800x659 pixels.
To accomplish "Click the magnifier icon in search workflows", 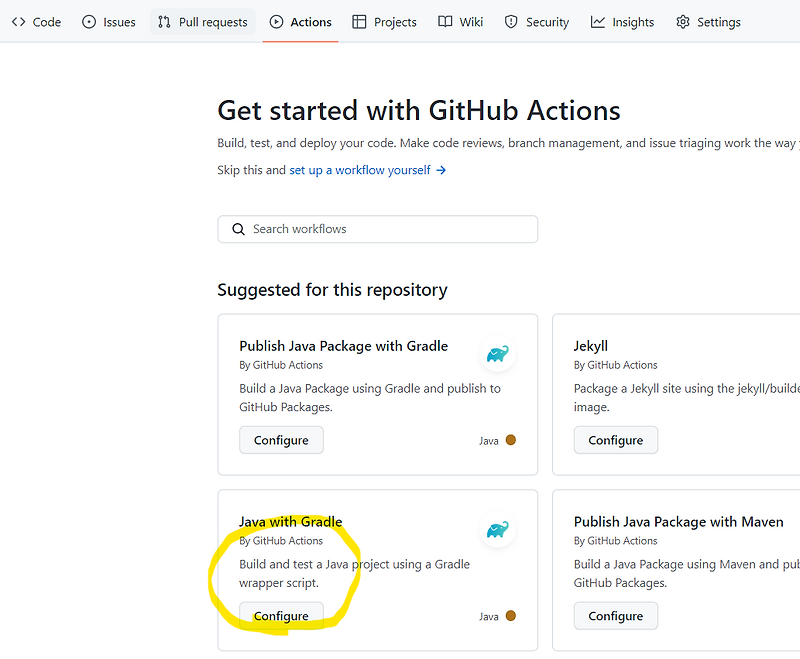I will [x=238, y=229].
